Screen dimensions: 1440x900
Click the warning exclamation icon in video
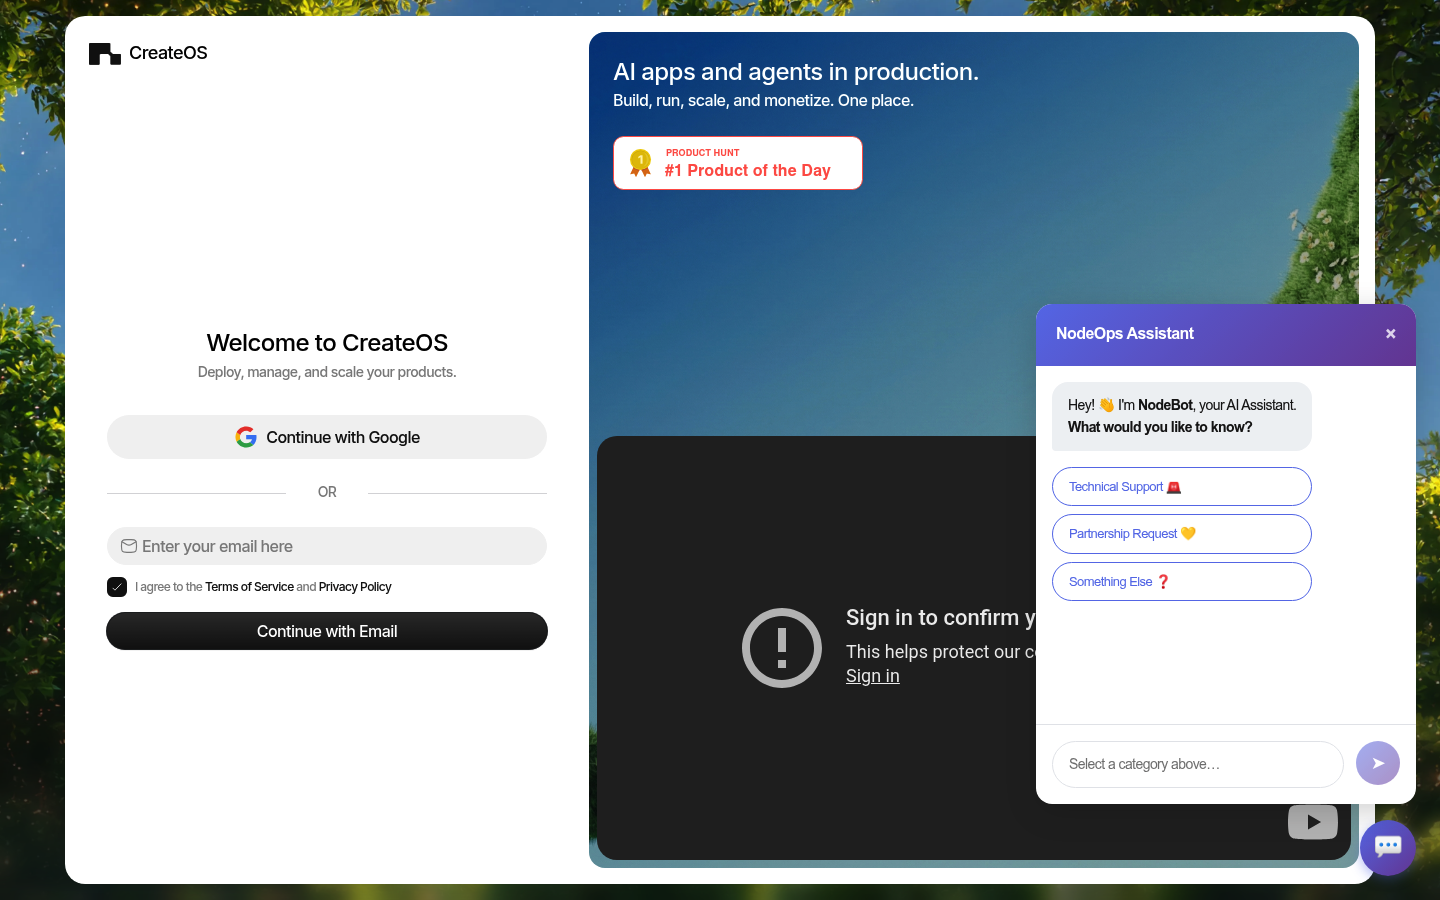[x=782, y=648]
